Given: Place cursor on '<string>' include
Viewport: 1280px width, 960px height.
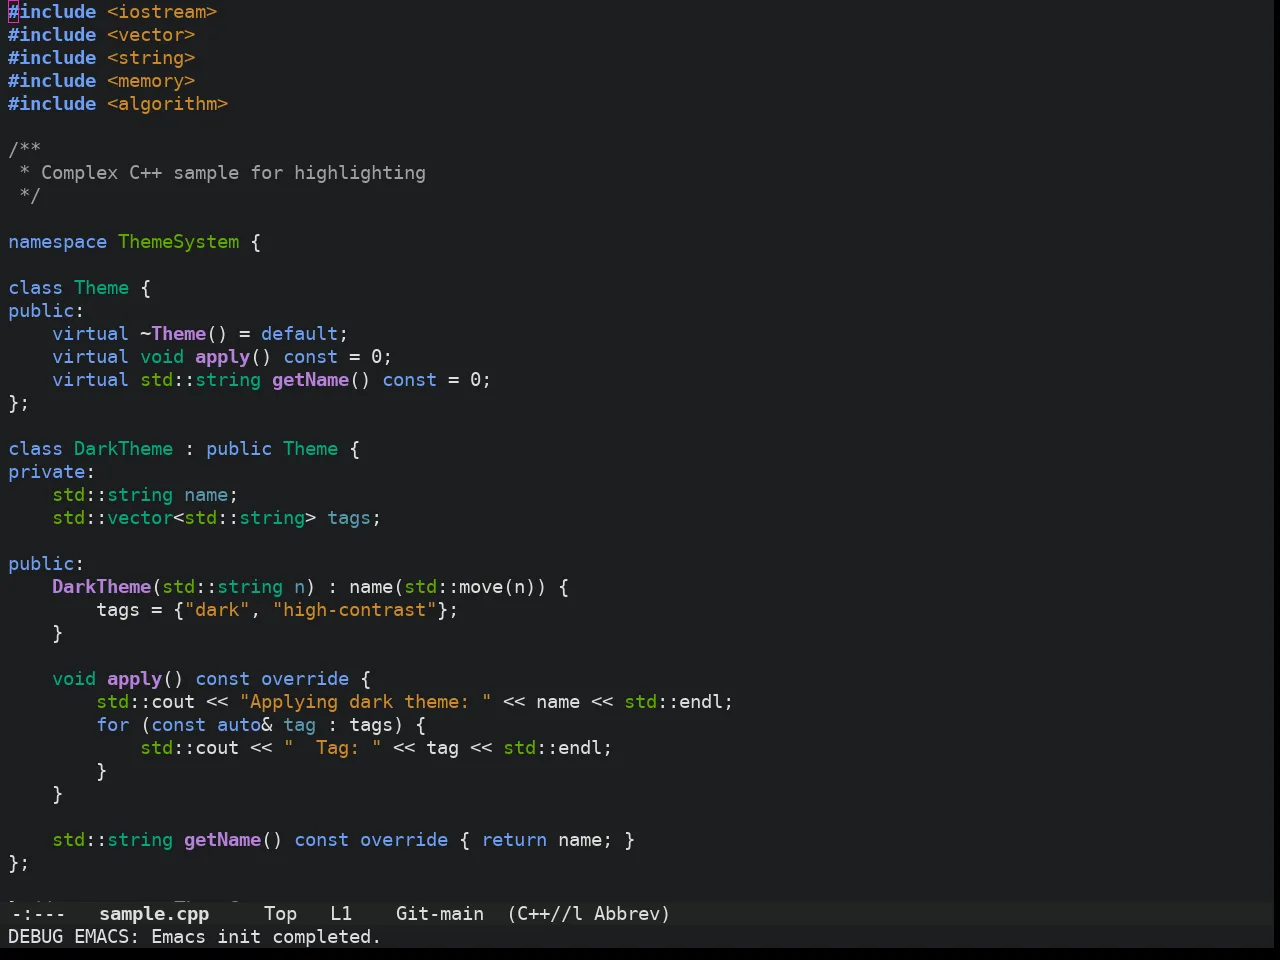Looking at the screenshot, I should (151, 58).
